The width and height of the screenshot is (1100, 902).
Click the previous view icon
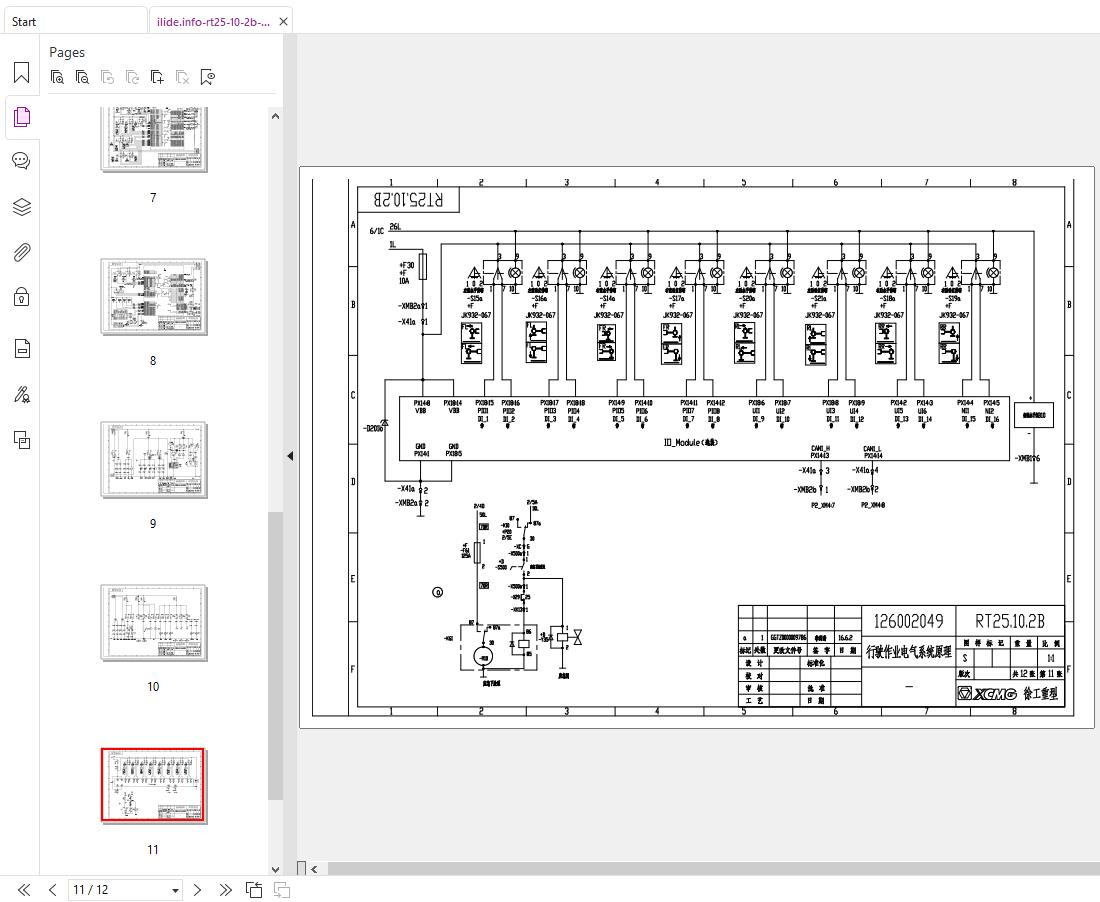point(253,889)
